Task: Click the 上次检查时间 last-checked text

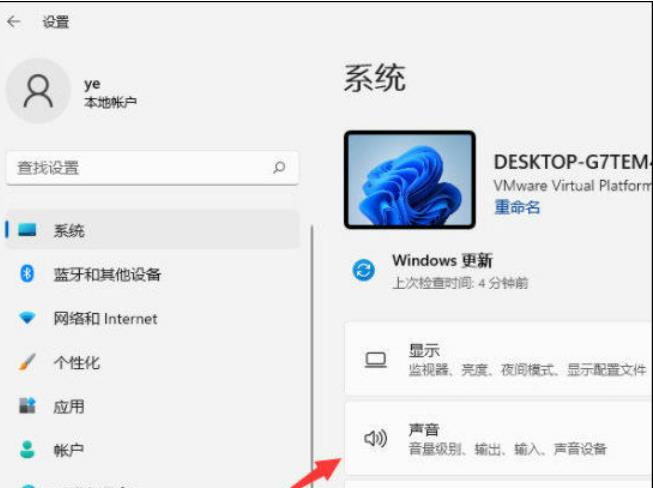Action: pyautogui.click(x=460, y=284)
